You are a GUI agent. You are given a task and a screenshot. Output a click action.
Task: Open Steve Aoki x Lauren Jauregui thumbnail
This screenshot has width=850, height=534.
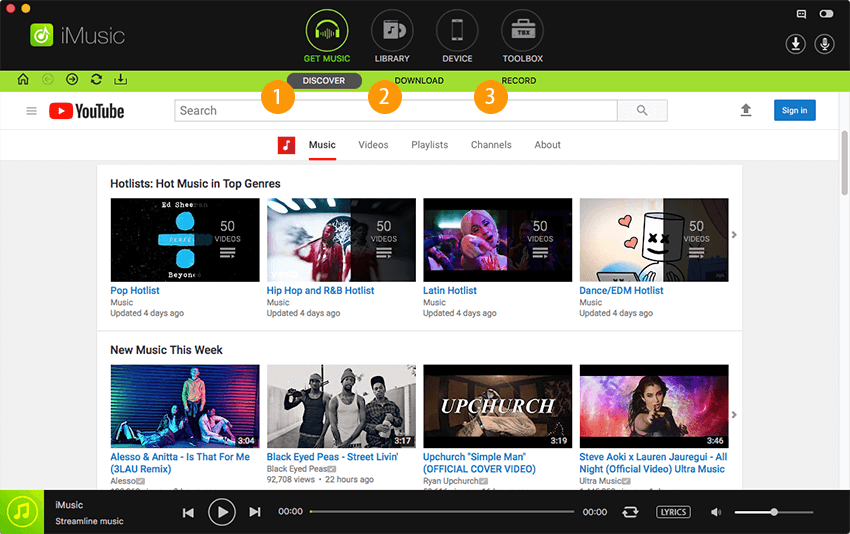click(x=654, y=406)
